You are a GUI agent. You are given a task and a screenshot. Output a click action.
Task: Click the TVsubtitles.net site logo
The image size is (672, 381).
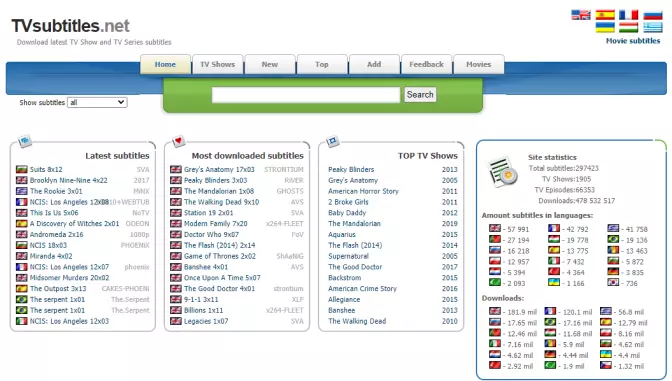pyautogui.click(x=70, y=26)
